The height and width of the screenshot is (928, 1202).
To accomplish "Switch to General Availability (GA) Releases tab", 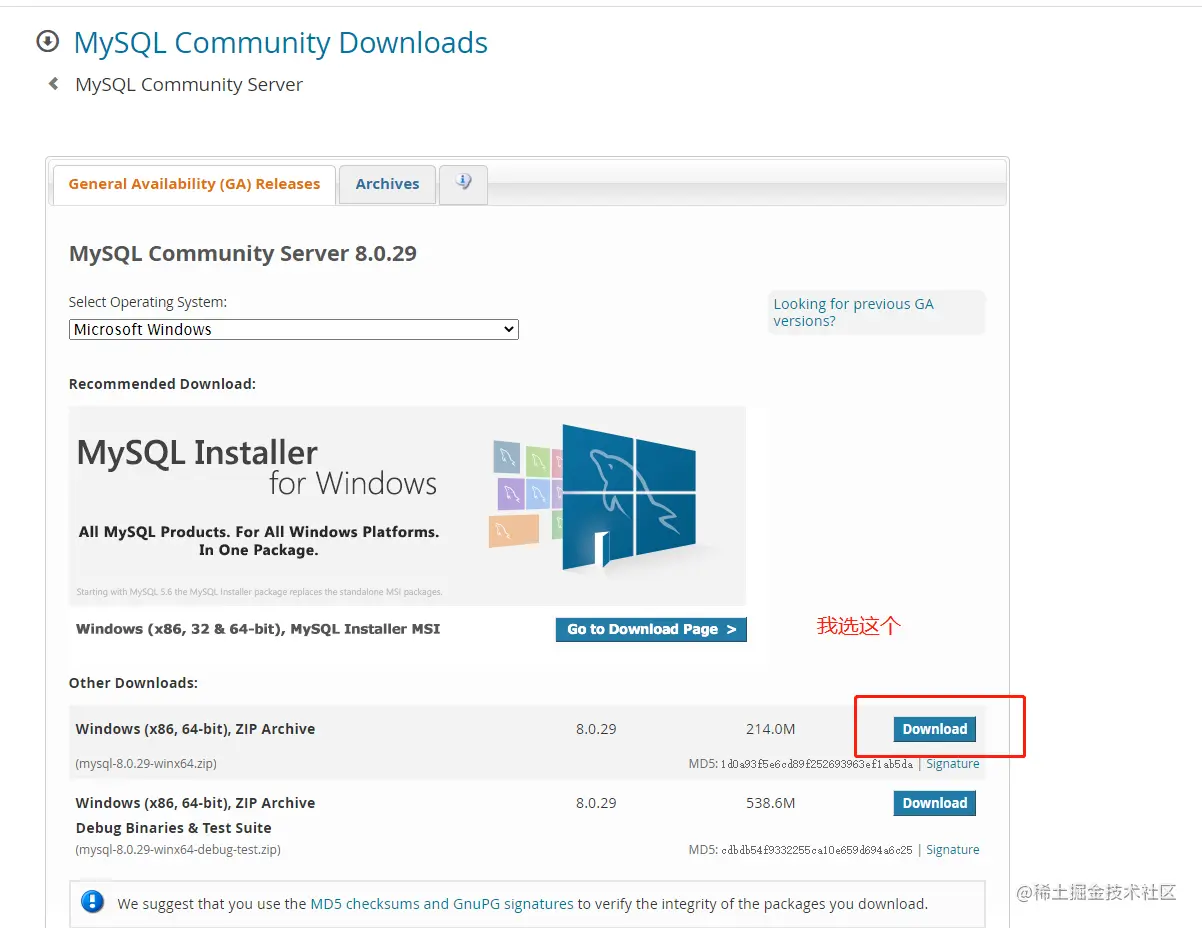I will pyautogui.click(x=194, y=184).
